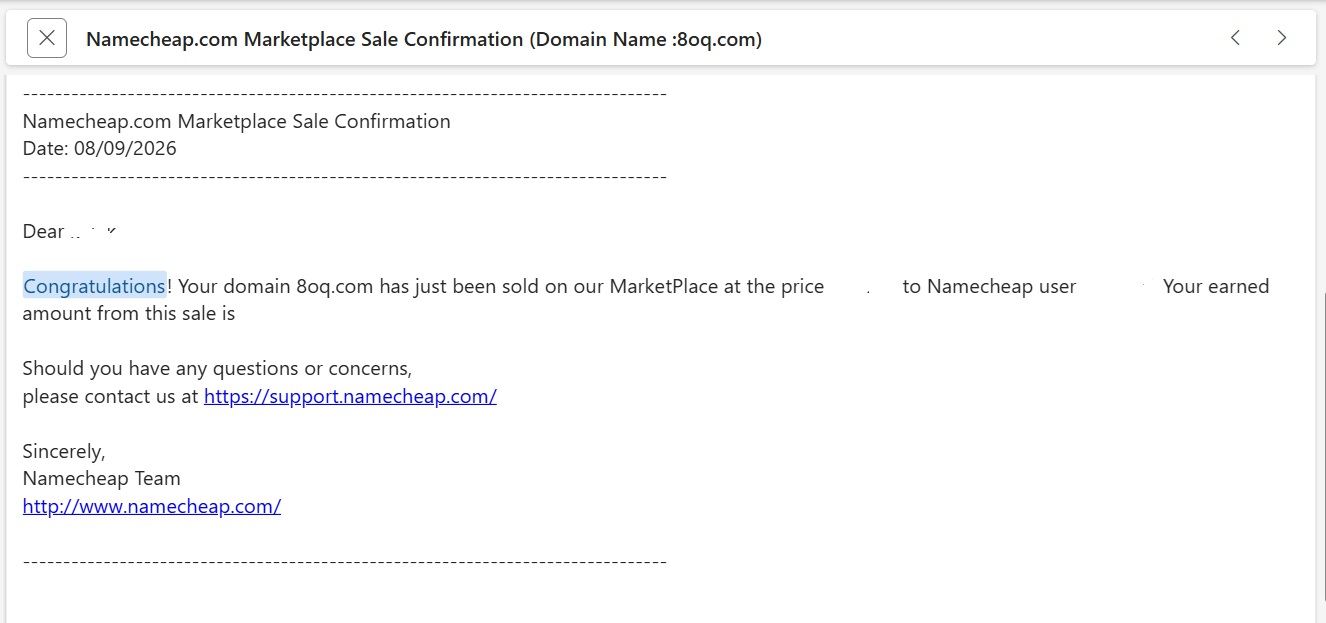Viewport: 1326px width, 623px height.
Task: Close the email with the X button
Action: point(47,39)
